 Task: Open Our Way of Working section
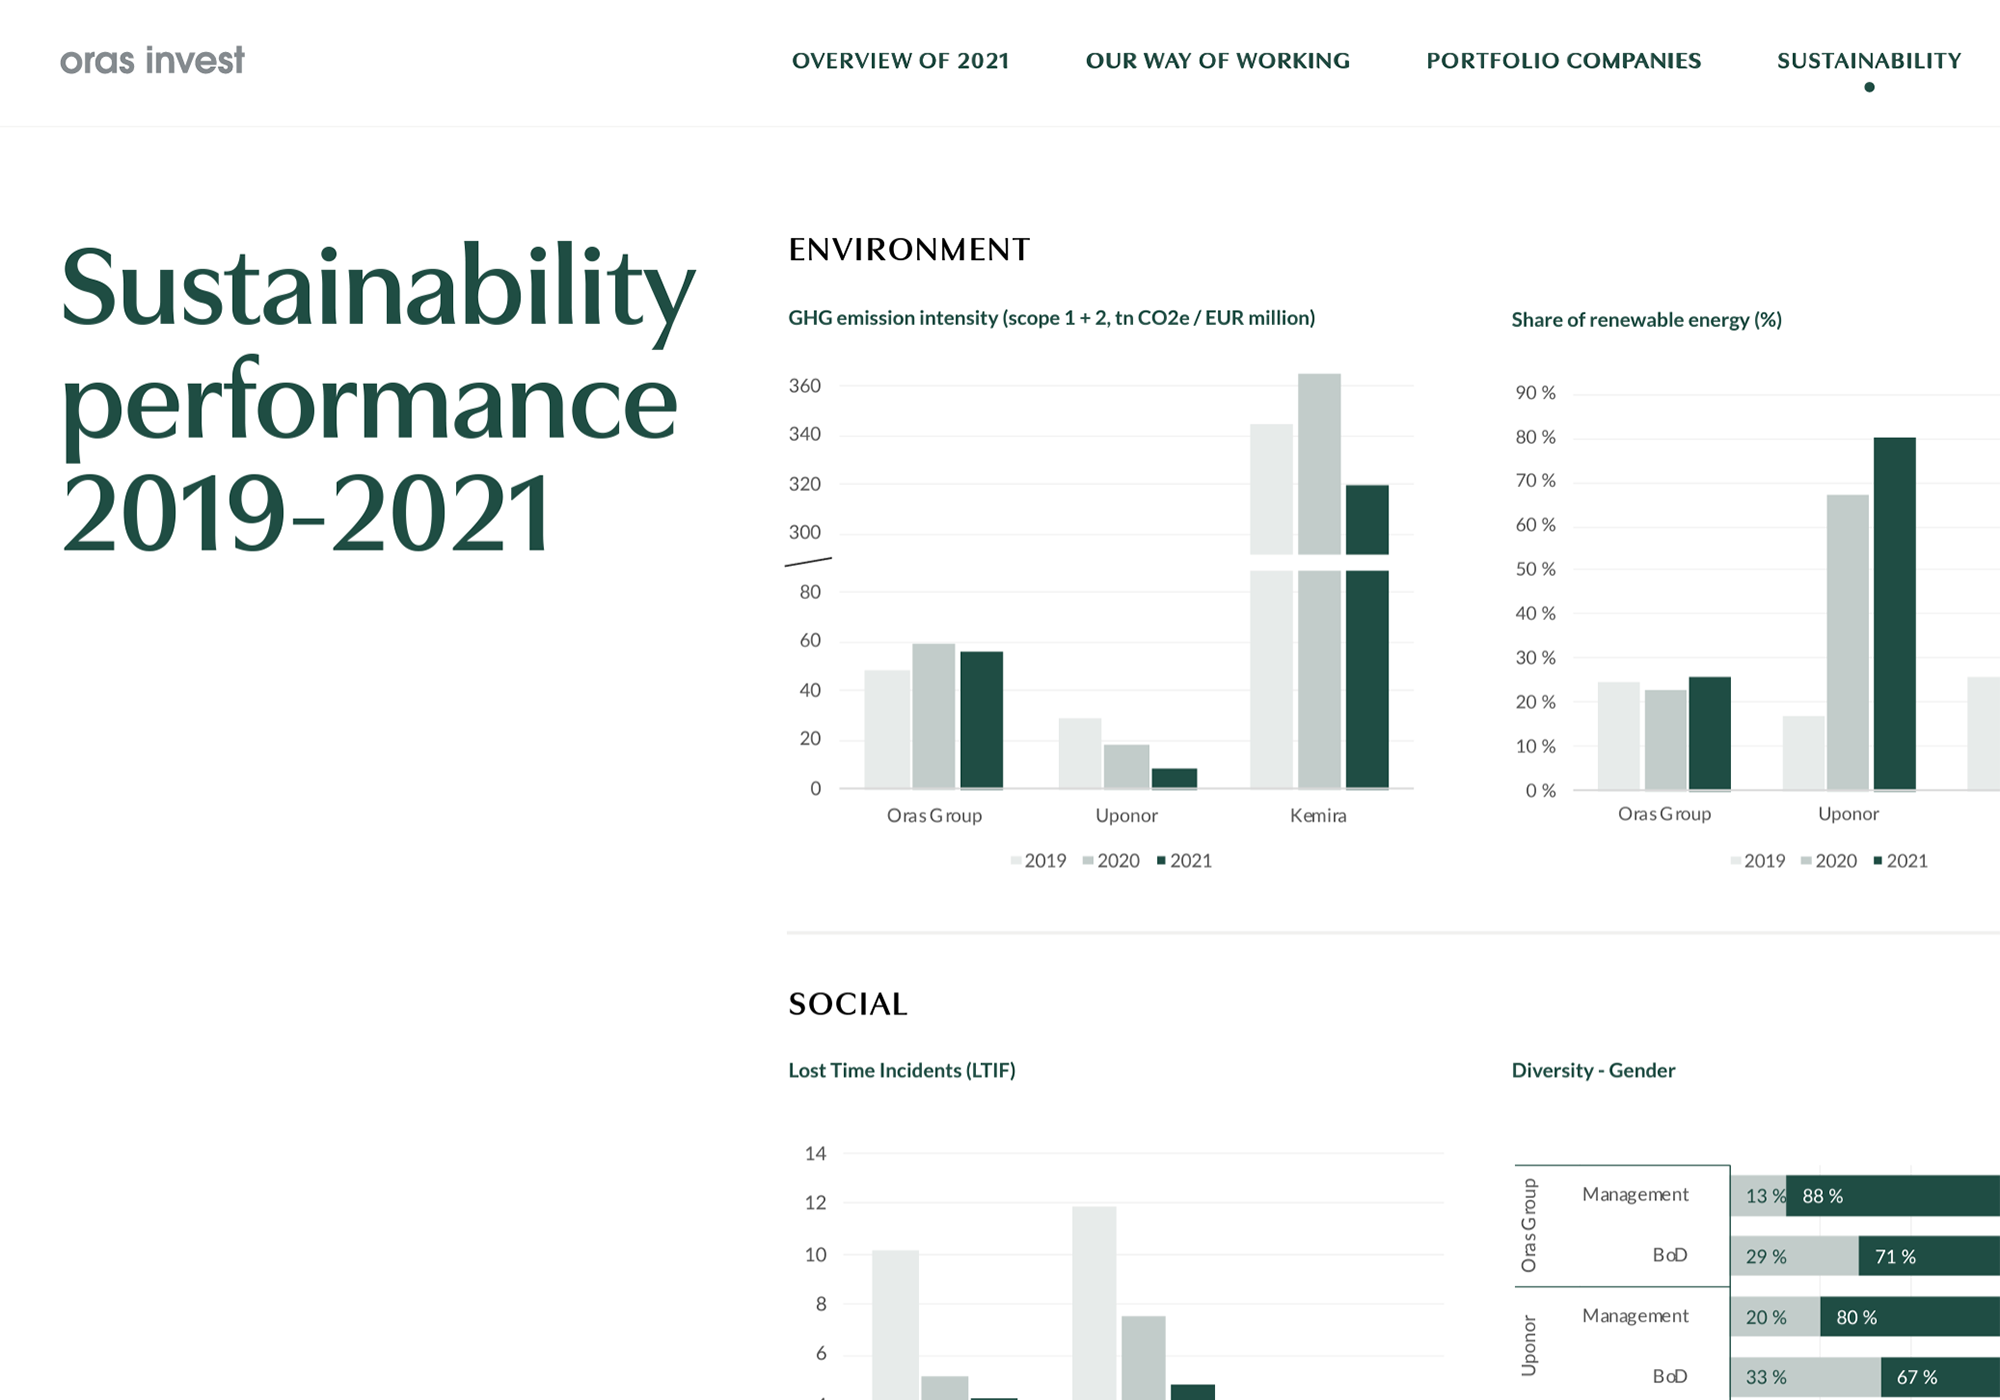pos(1217,61)
